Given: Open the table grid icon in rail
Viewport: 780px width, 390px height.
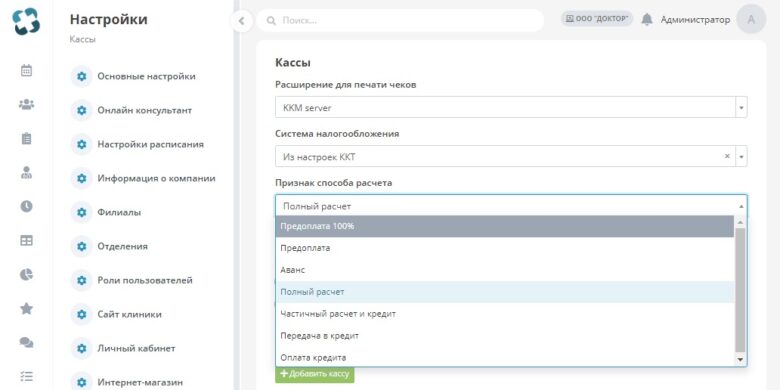Looking at the screenshot, I should tap(26, 241).
